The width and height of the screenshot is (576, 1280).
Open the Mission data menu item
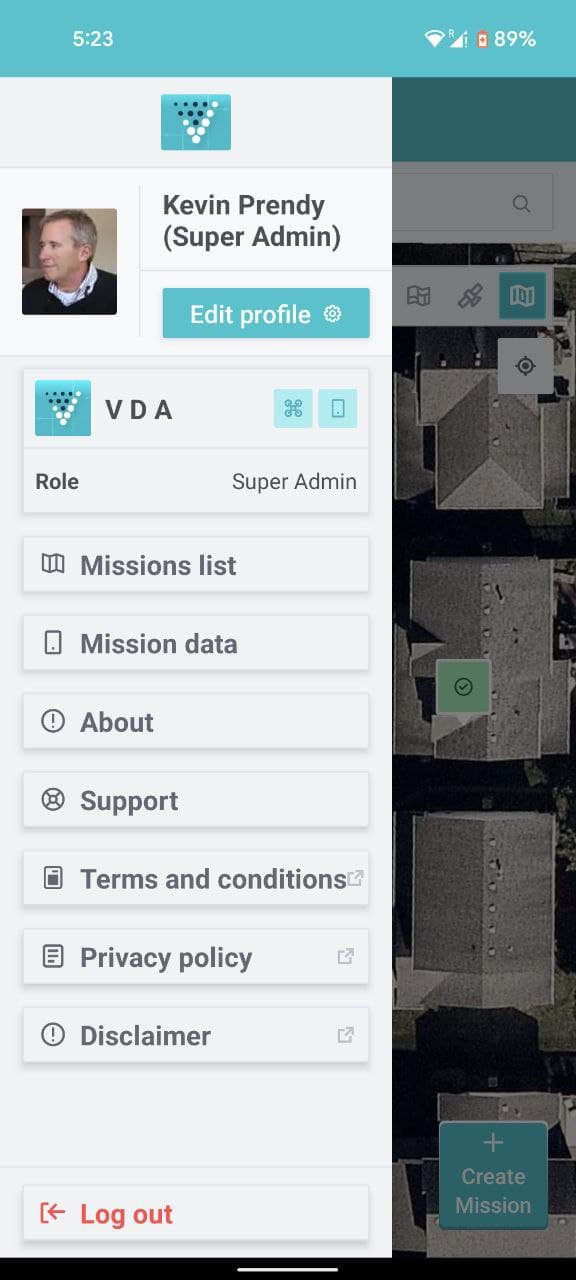coord(196,643)
